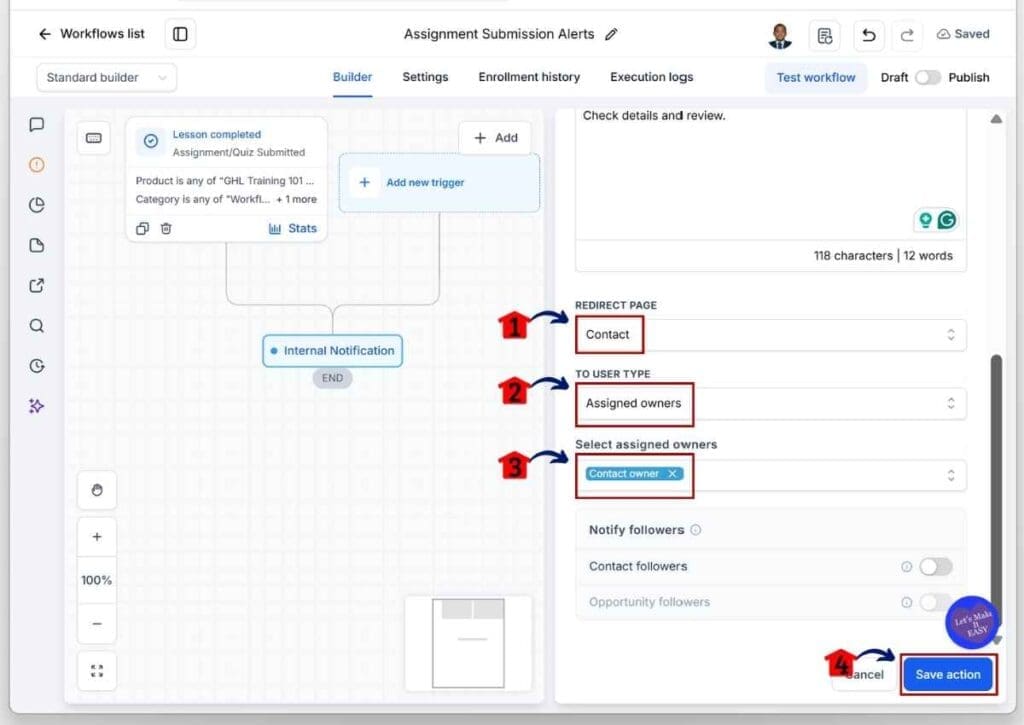The width and height of the screenshot is (1024, 725).
Task: Switch to the Builder tab
Action: (x=353, y=77)
